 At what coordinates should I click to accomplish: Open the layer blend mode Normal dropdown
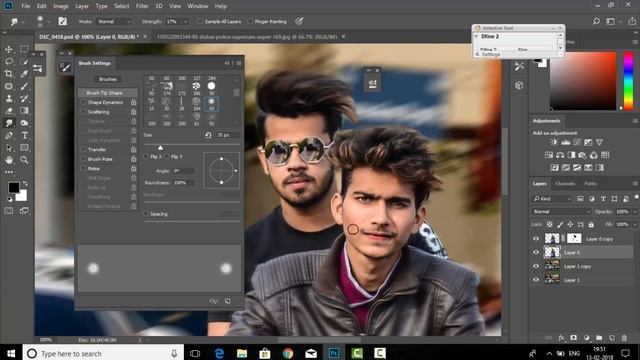pos(561,211)
